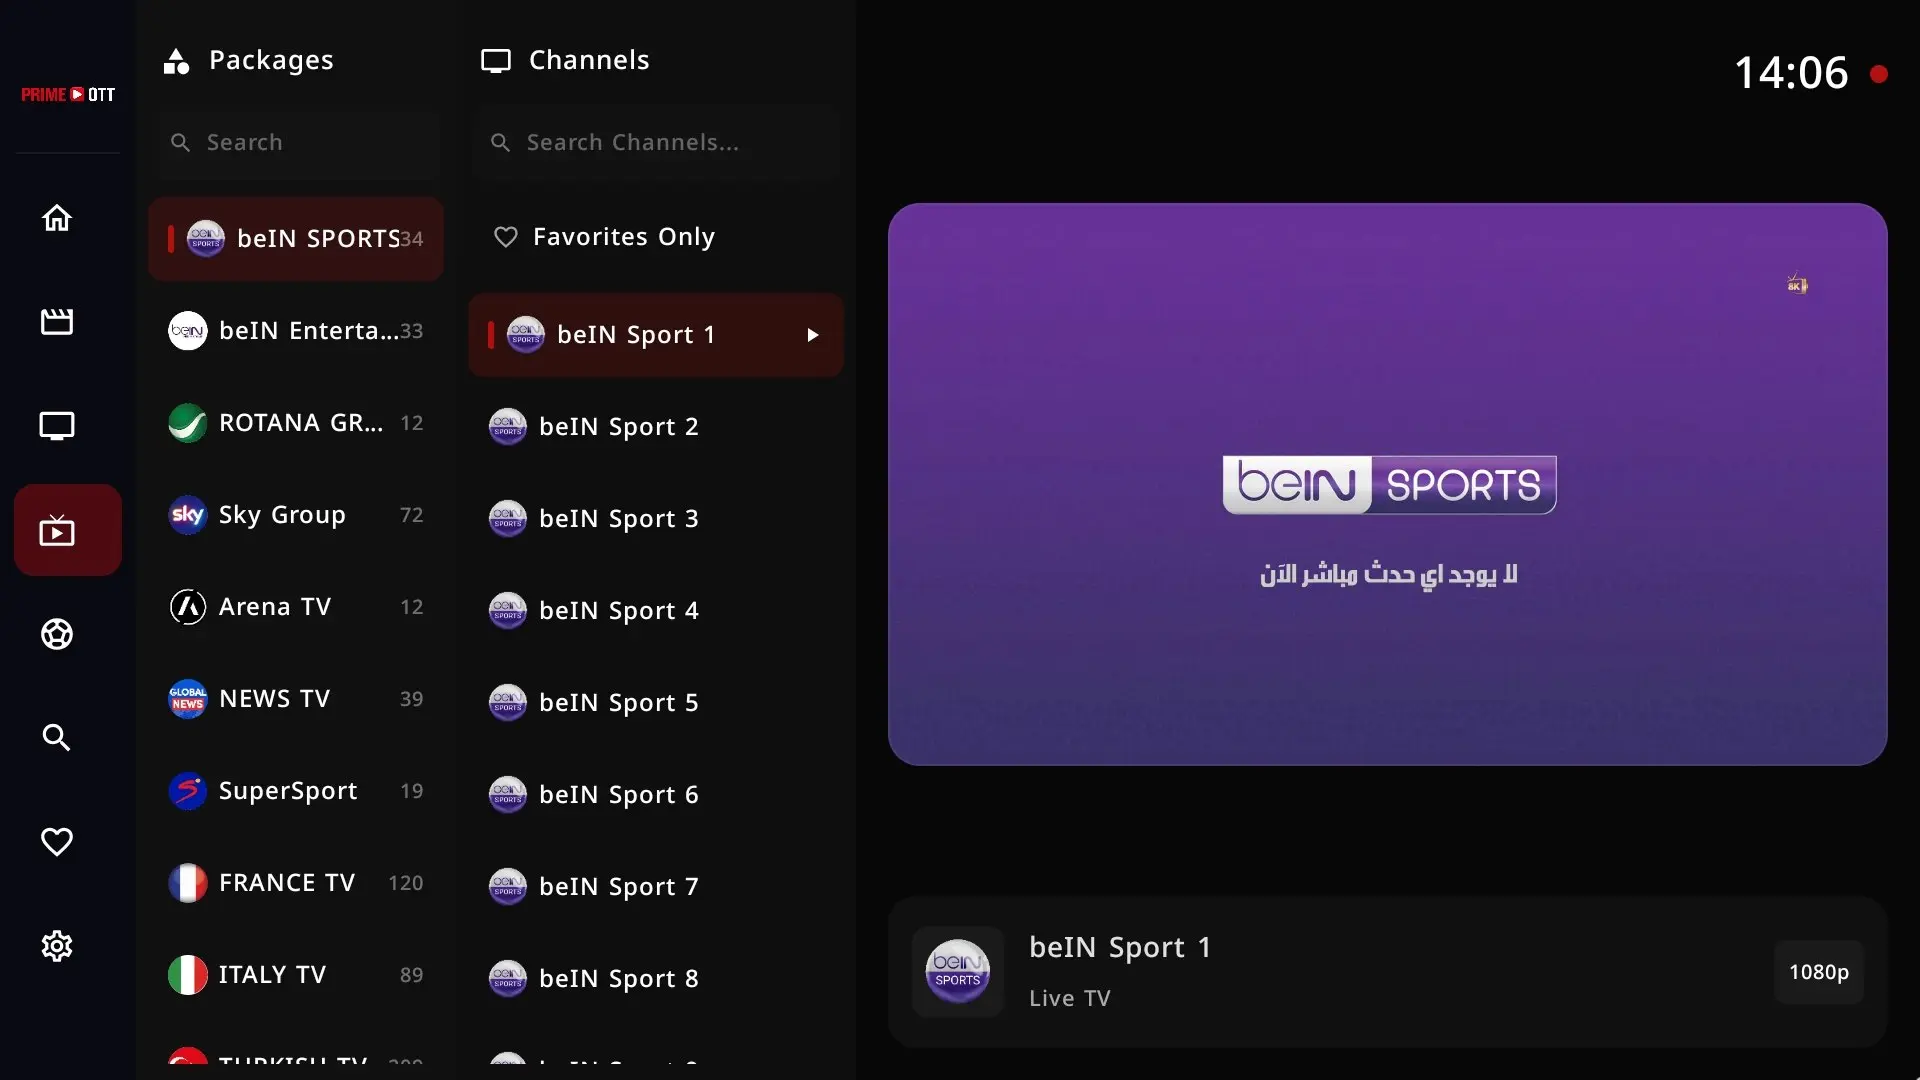Tune to beIN Sport 6 channel
The width and height of the screenshot is (1920, 1080).
[656, 795]
